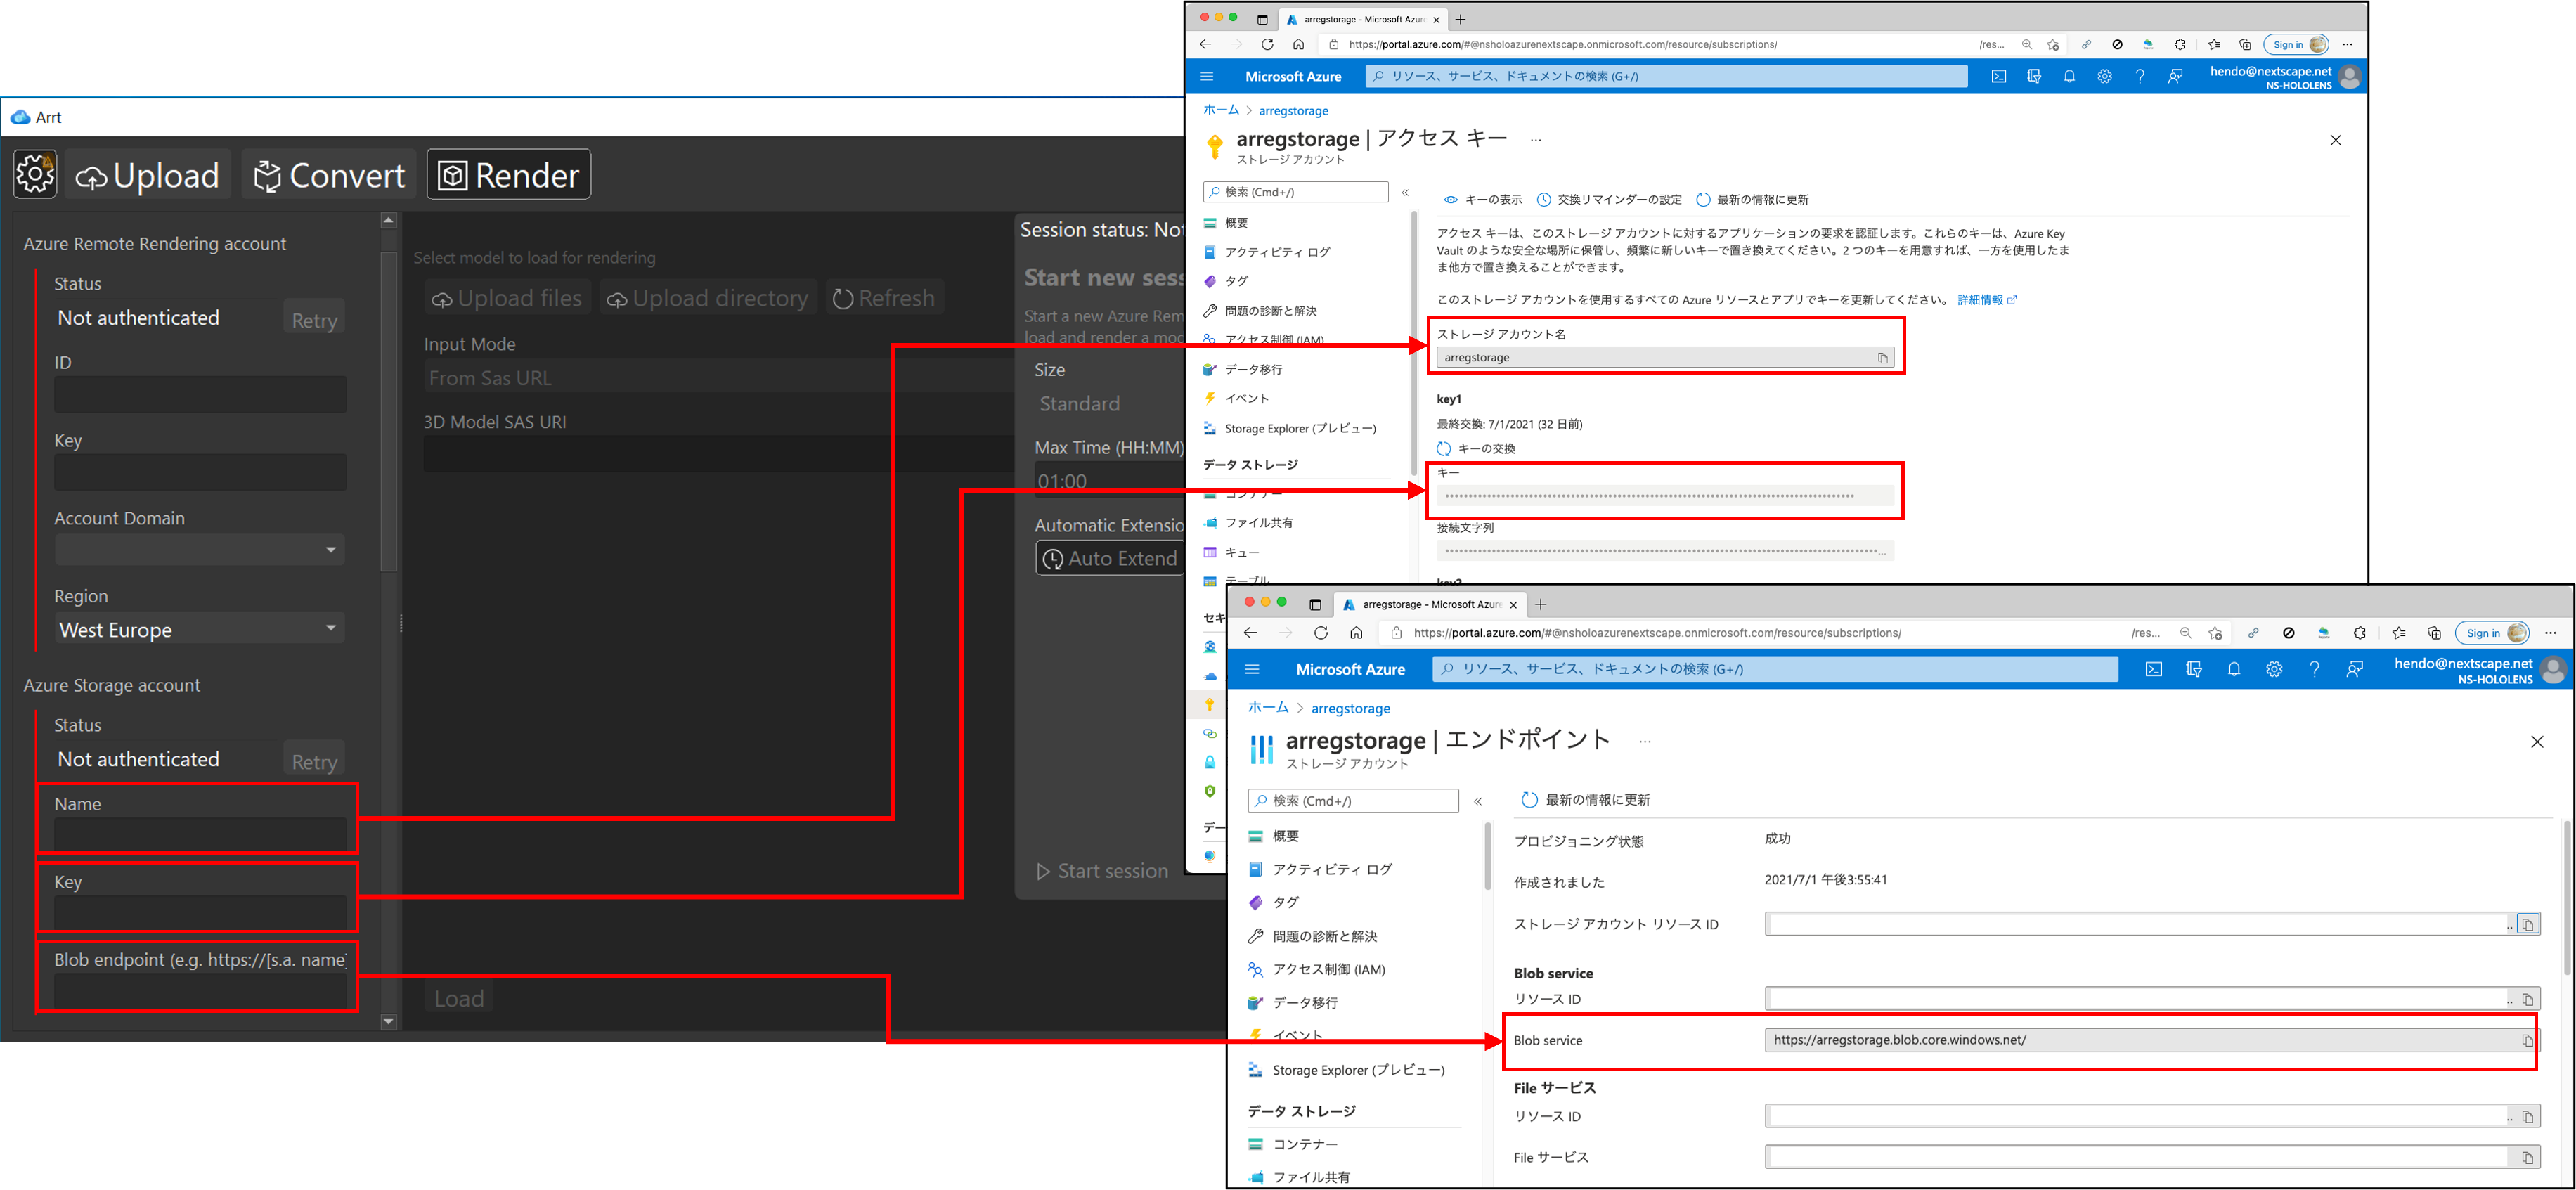Copy the Blob service resource ID
The width and height of the screenshot is (2576, 1190).
point(2527,999)
